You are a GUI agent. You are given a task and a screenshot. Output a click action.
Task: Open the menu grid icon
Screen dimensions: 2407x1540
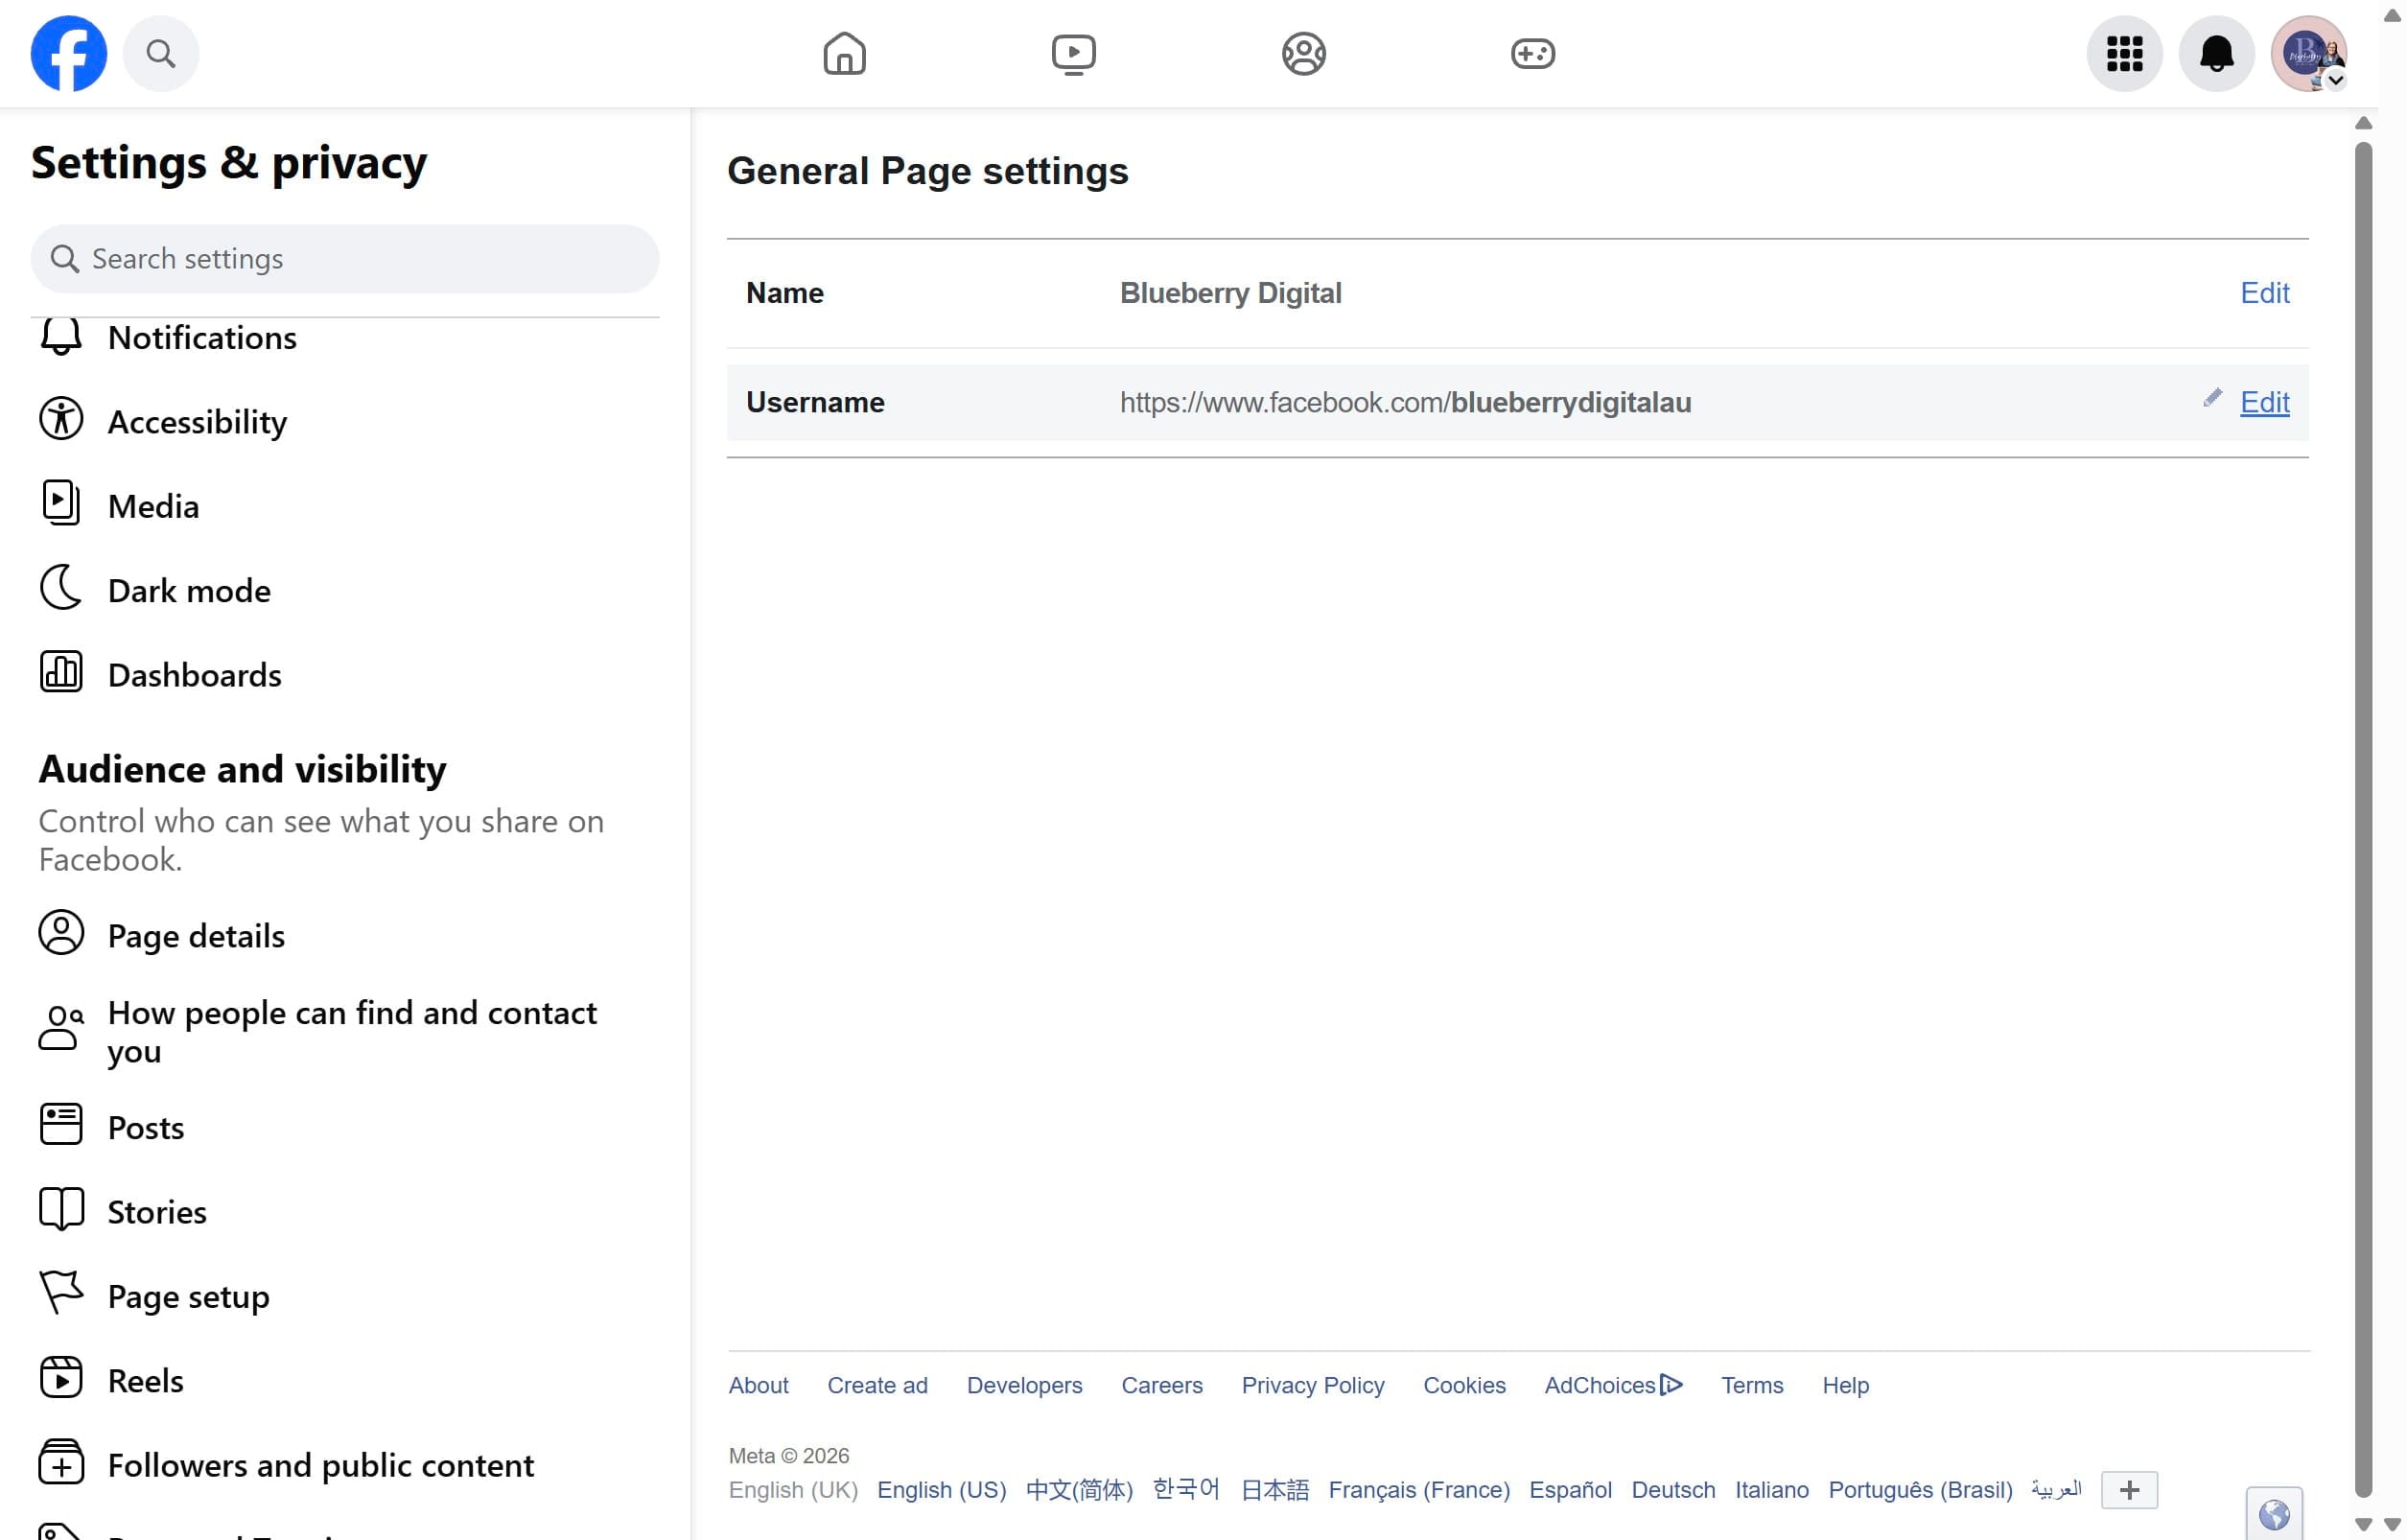(2124, 54)
